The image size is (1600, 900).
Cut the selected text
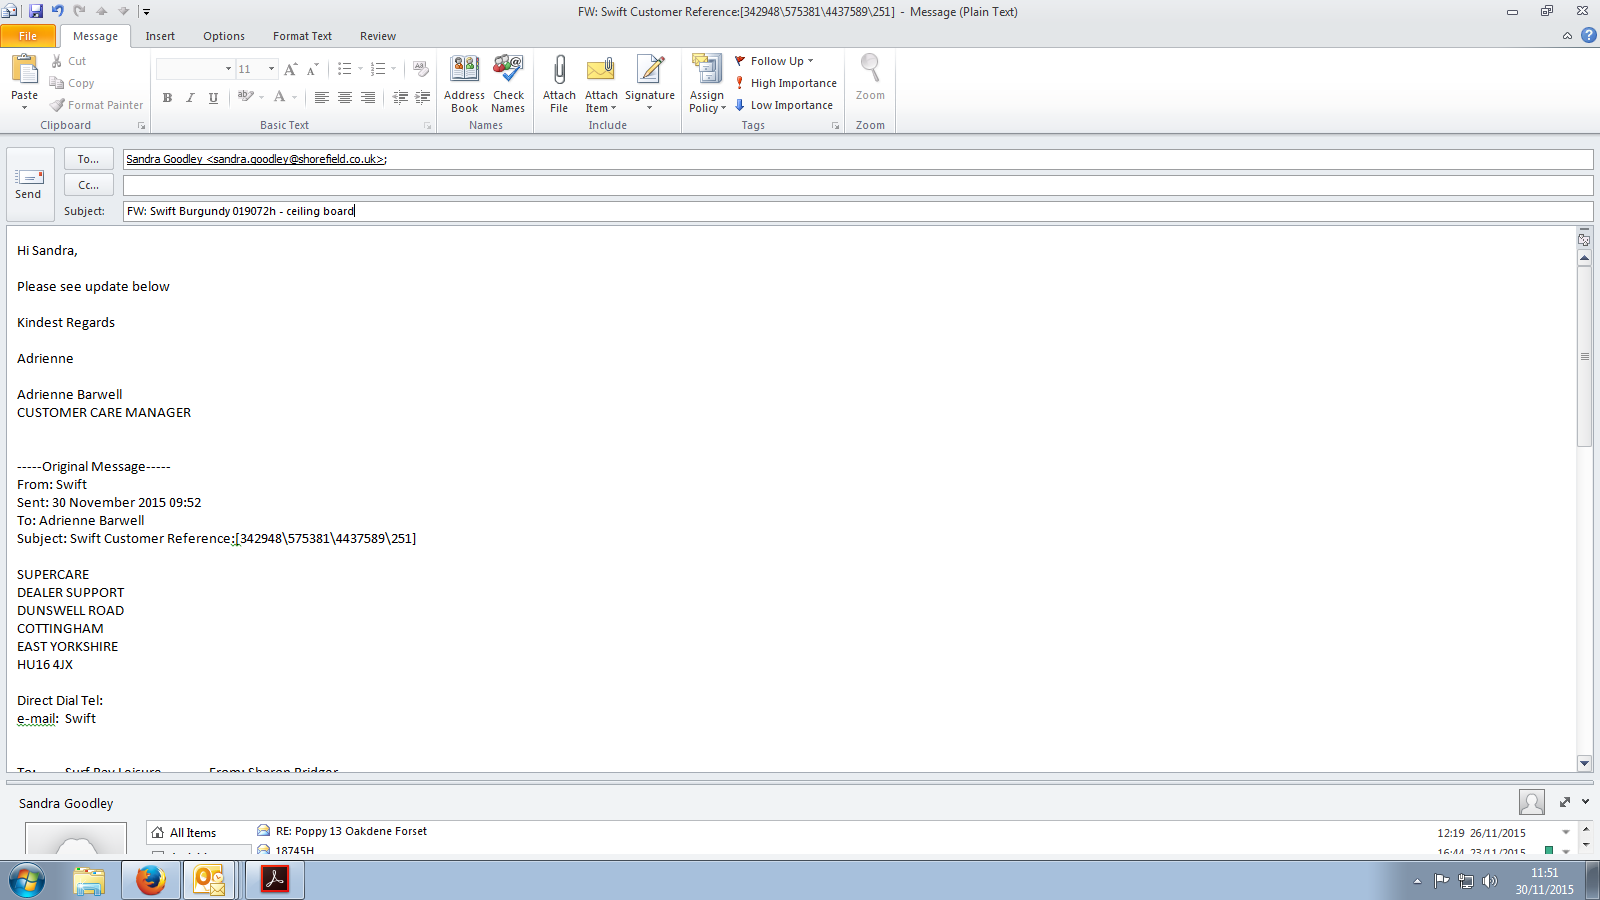tap(68, 61)
